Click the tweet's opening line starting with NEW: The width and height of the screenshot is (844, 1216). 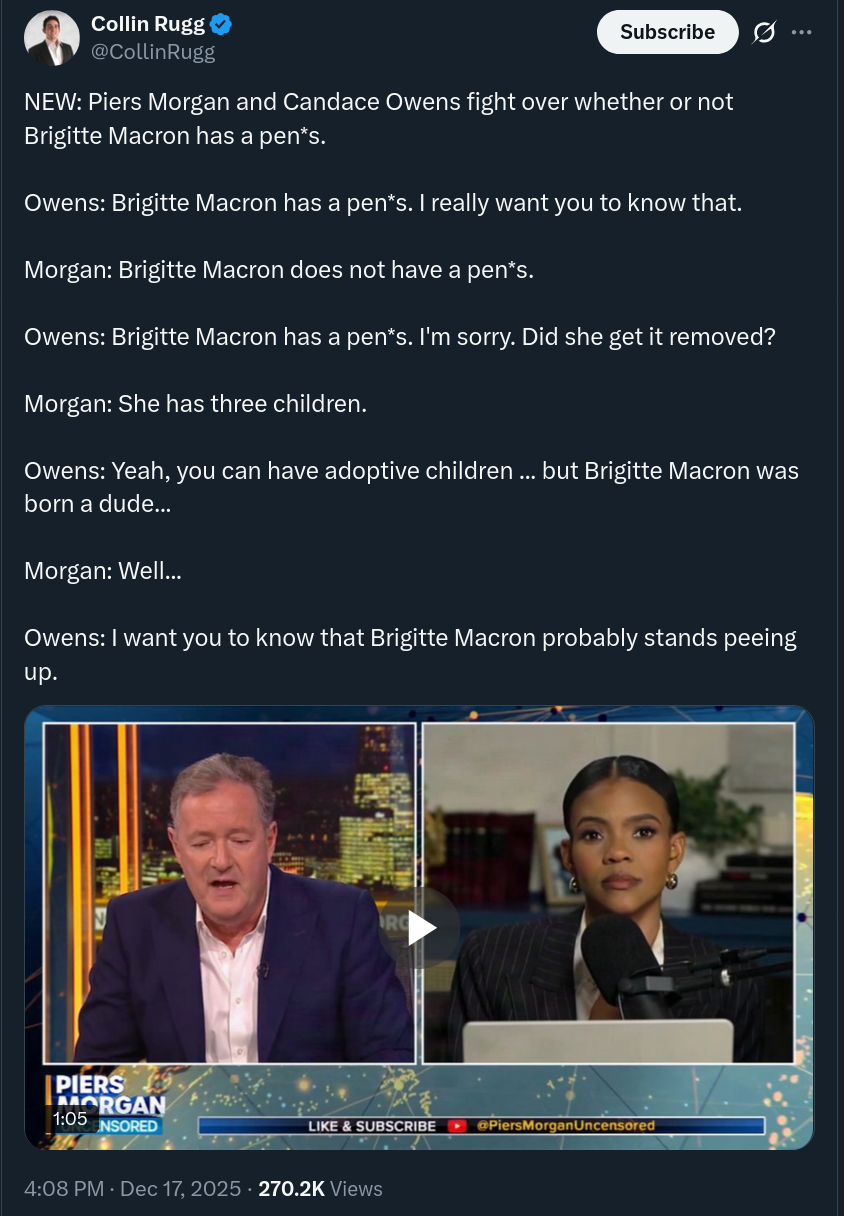pyautogui.click(x=379, y=118)
